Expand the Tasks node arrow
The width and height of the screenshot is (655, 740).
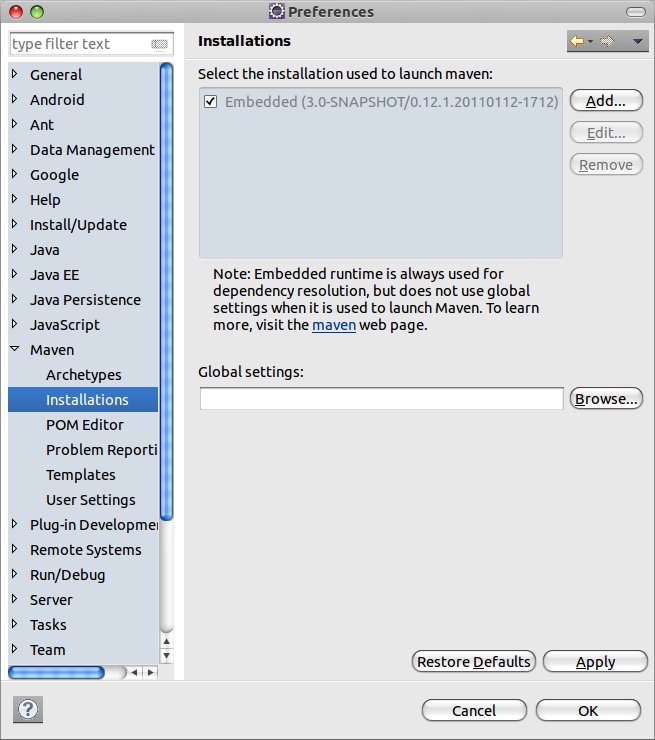click(15, 624)
